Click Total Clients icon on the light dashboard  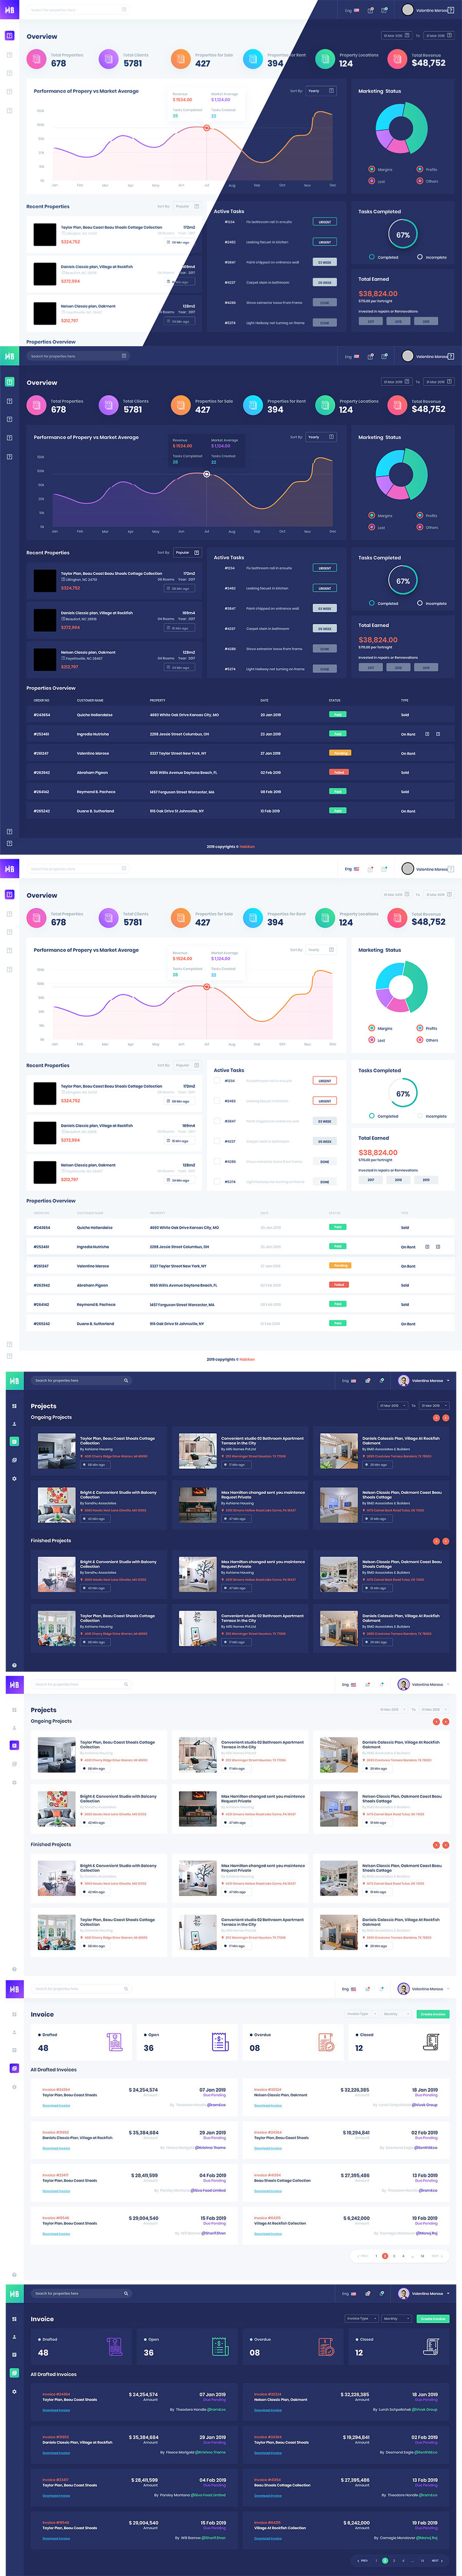108,918
